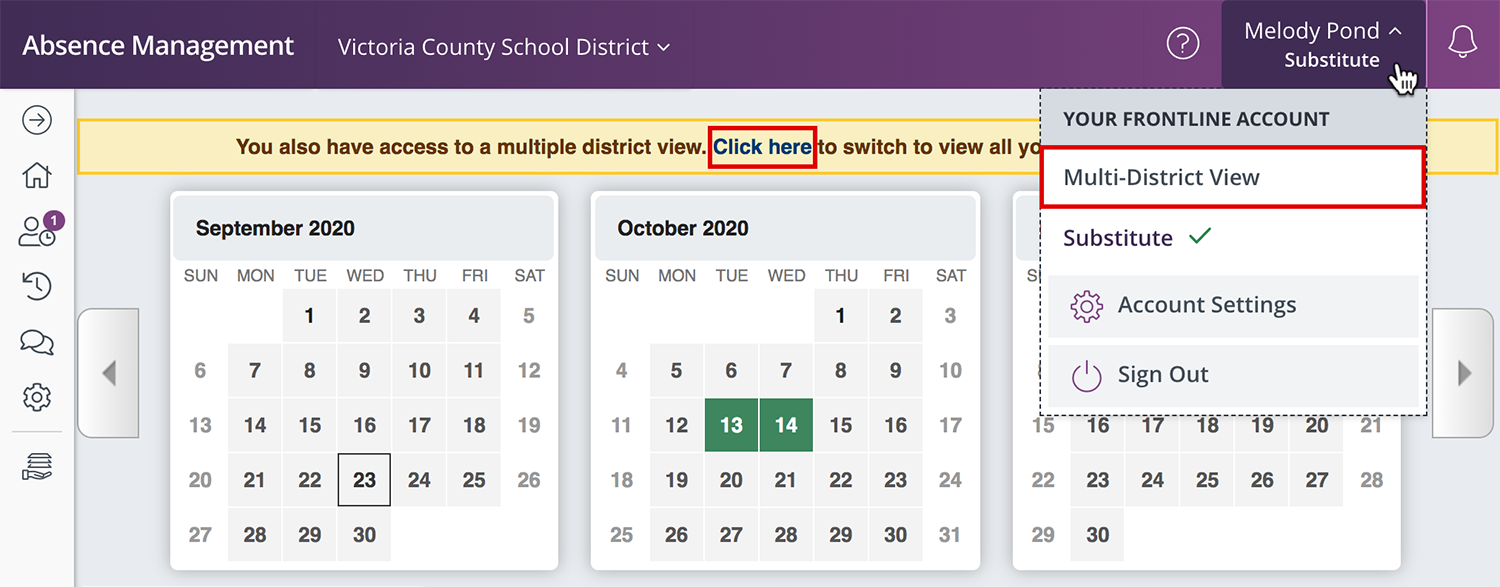
Task: Open the feedback chat bubbles icon
Action: tap(37, 342)
